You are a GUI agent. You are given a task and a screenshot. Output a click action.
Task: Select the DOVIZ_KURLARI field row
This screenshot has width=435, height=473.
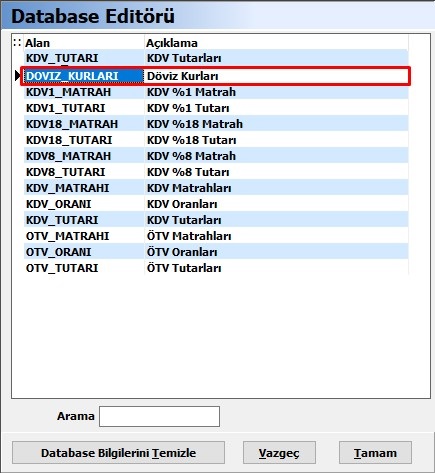click(216, 76)
